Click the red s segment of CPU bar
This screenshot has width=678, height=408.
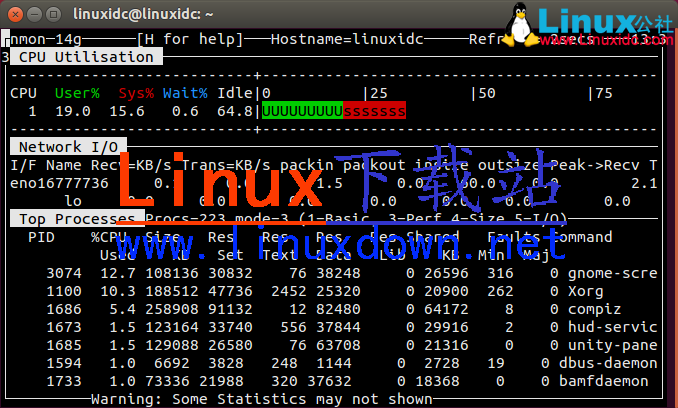click(374, 111)
